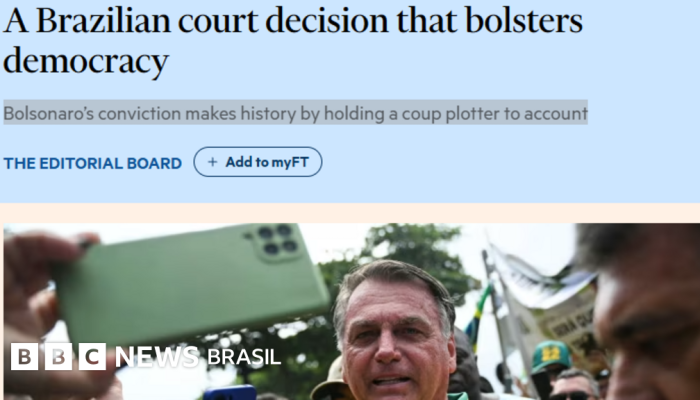Click the C block of the BBC logo
Image resolution: width=700 pixels, height=400 pixels.
92,356
